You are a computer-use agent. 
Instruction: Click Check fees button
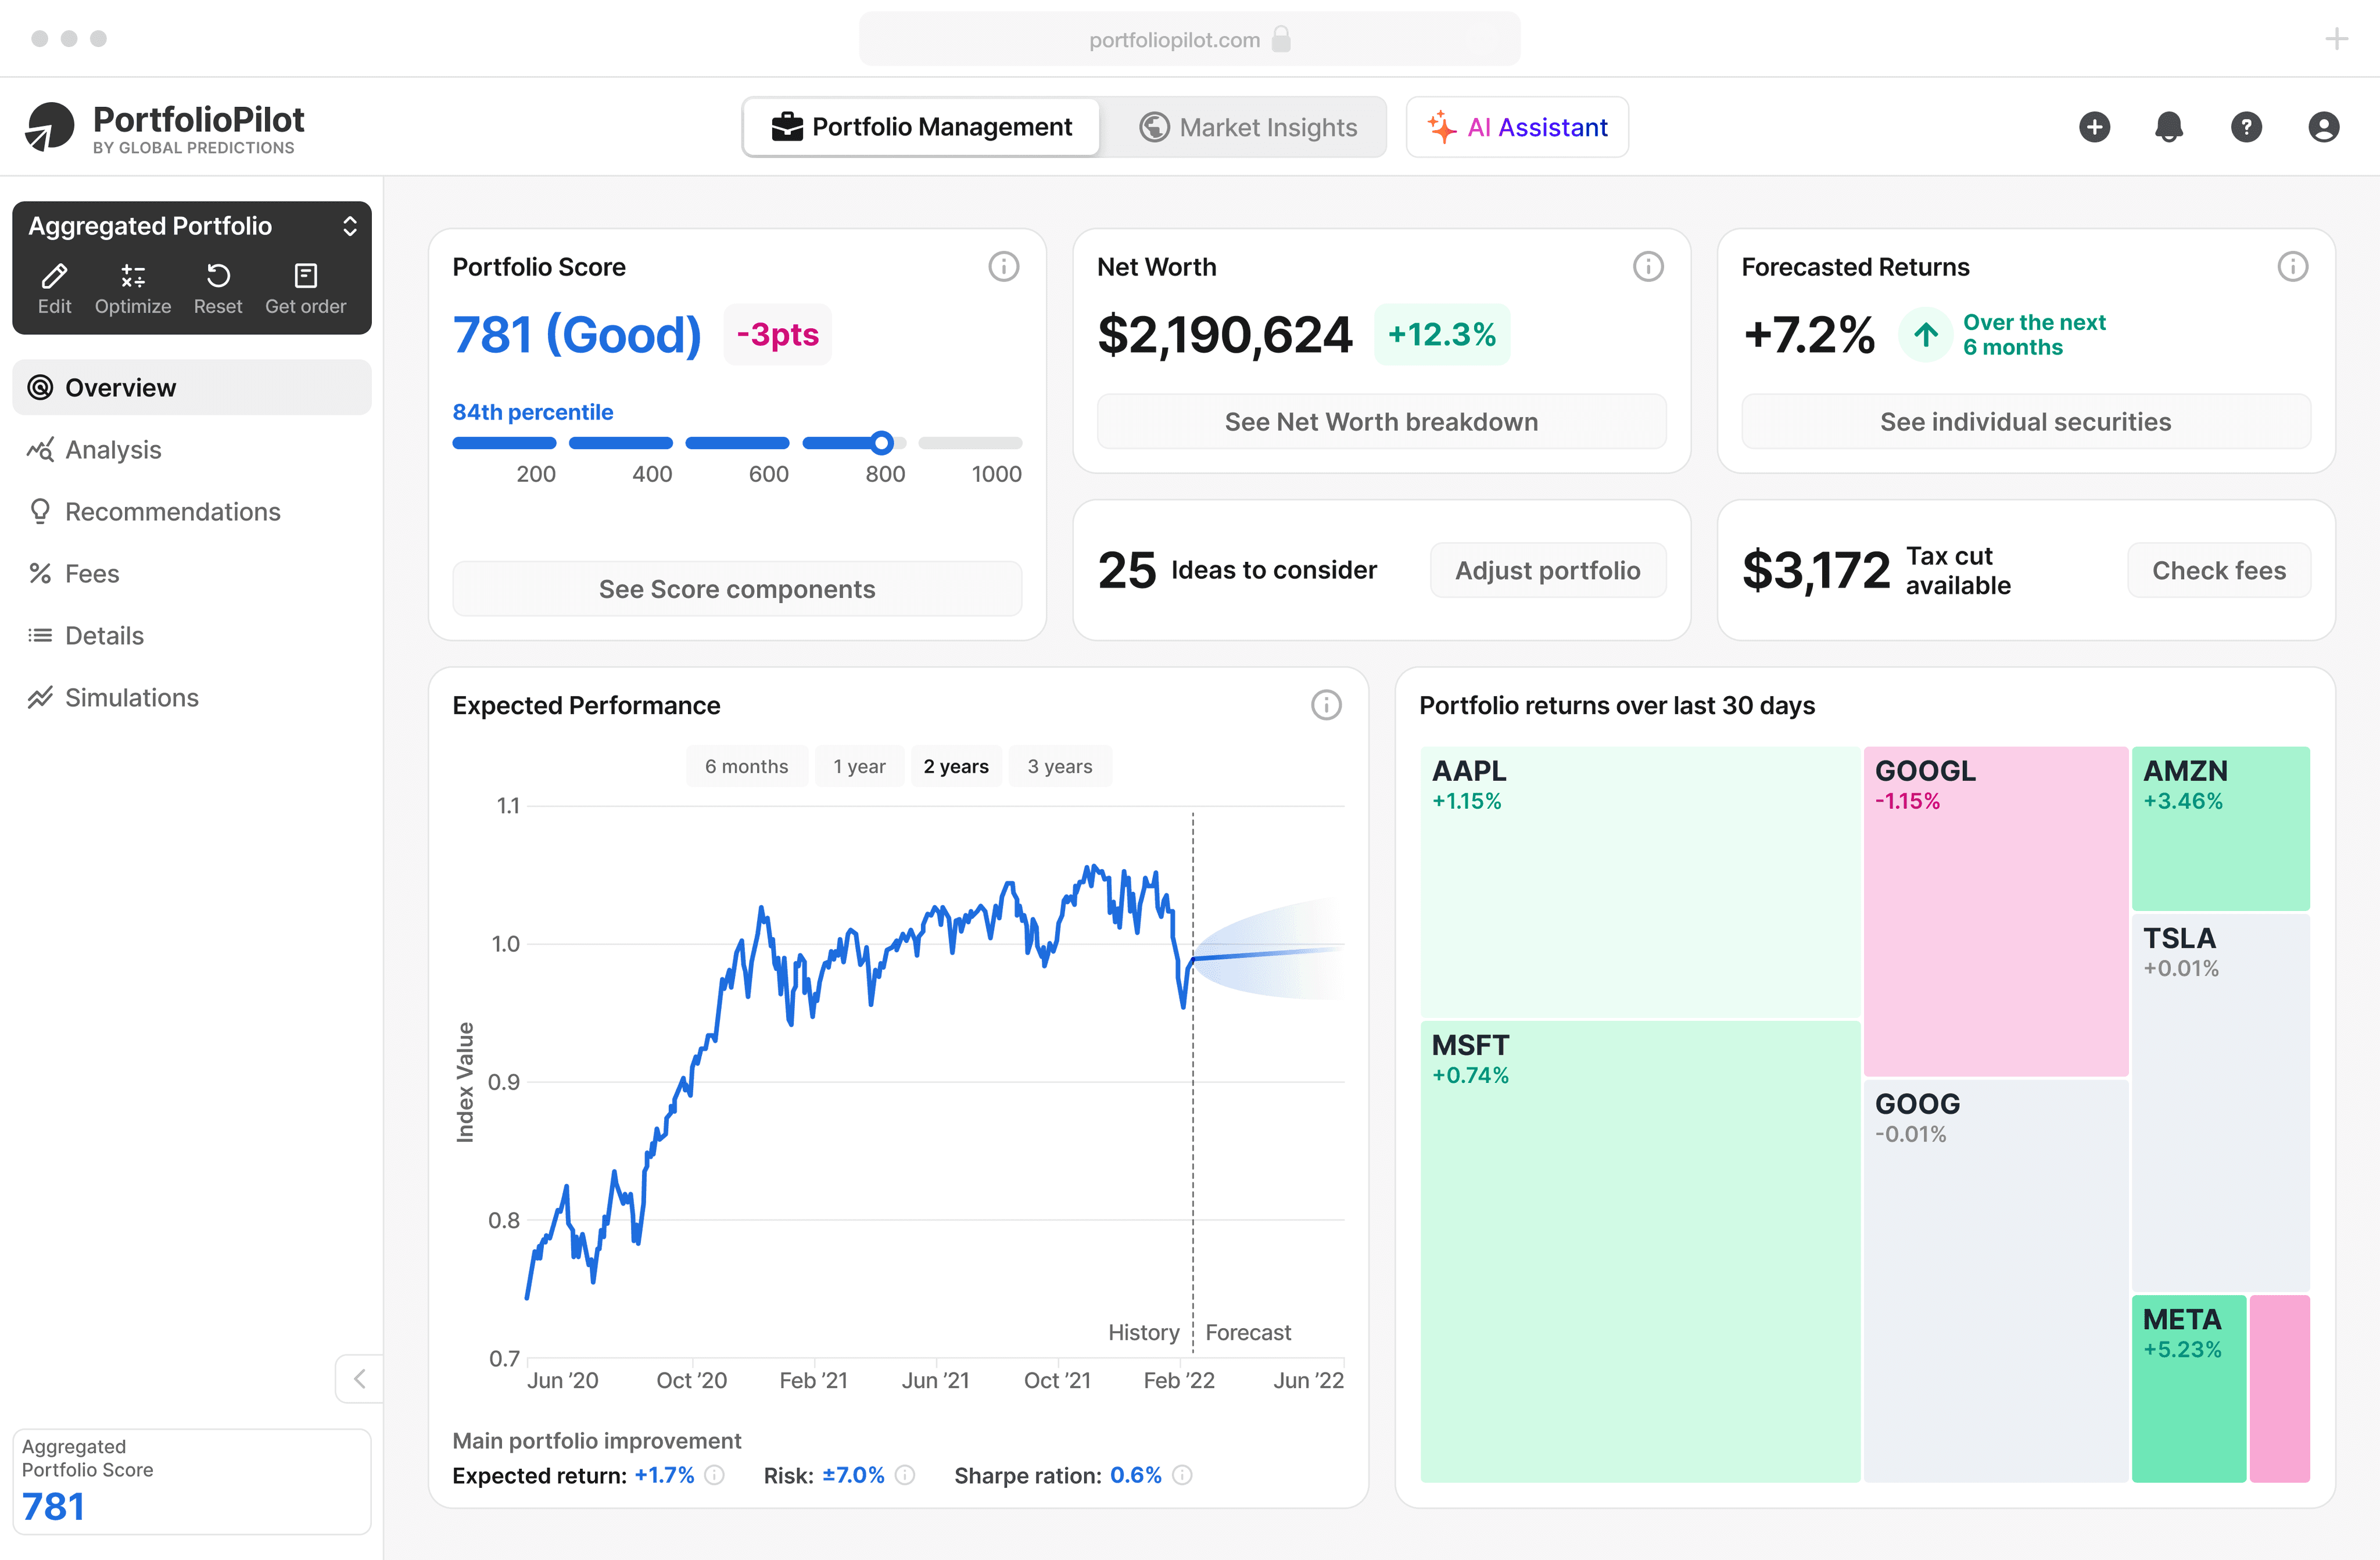2218,570
